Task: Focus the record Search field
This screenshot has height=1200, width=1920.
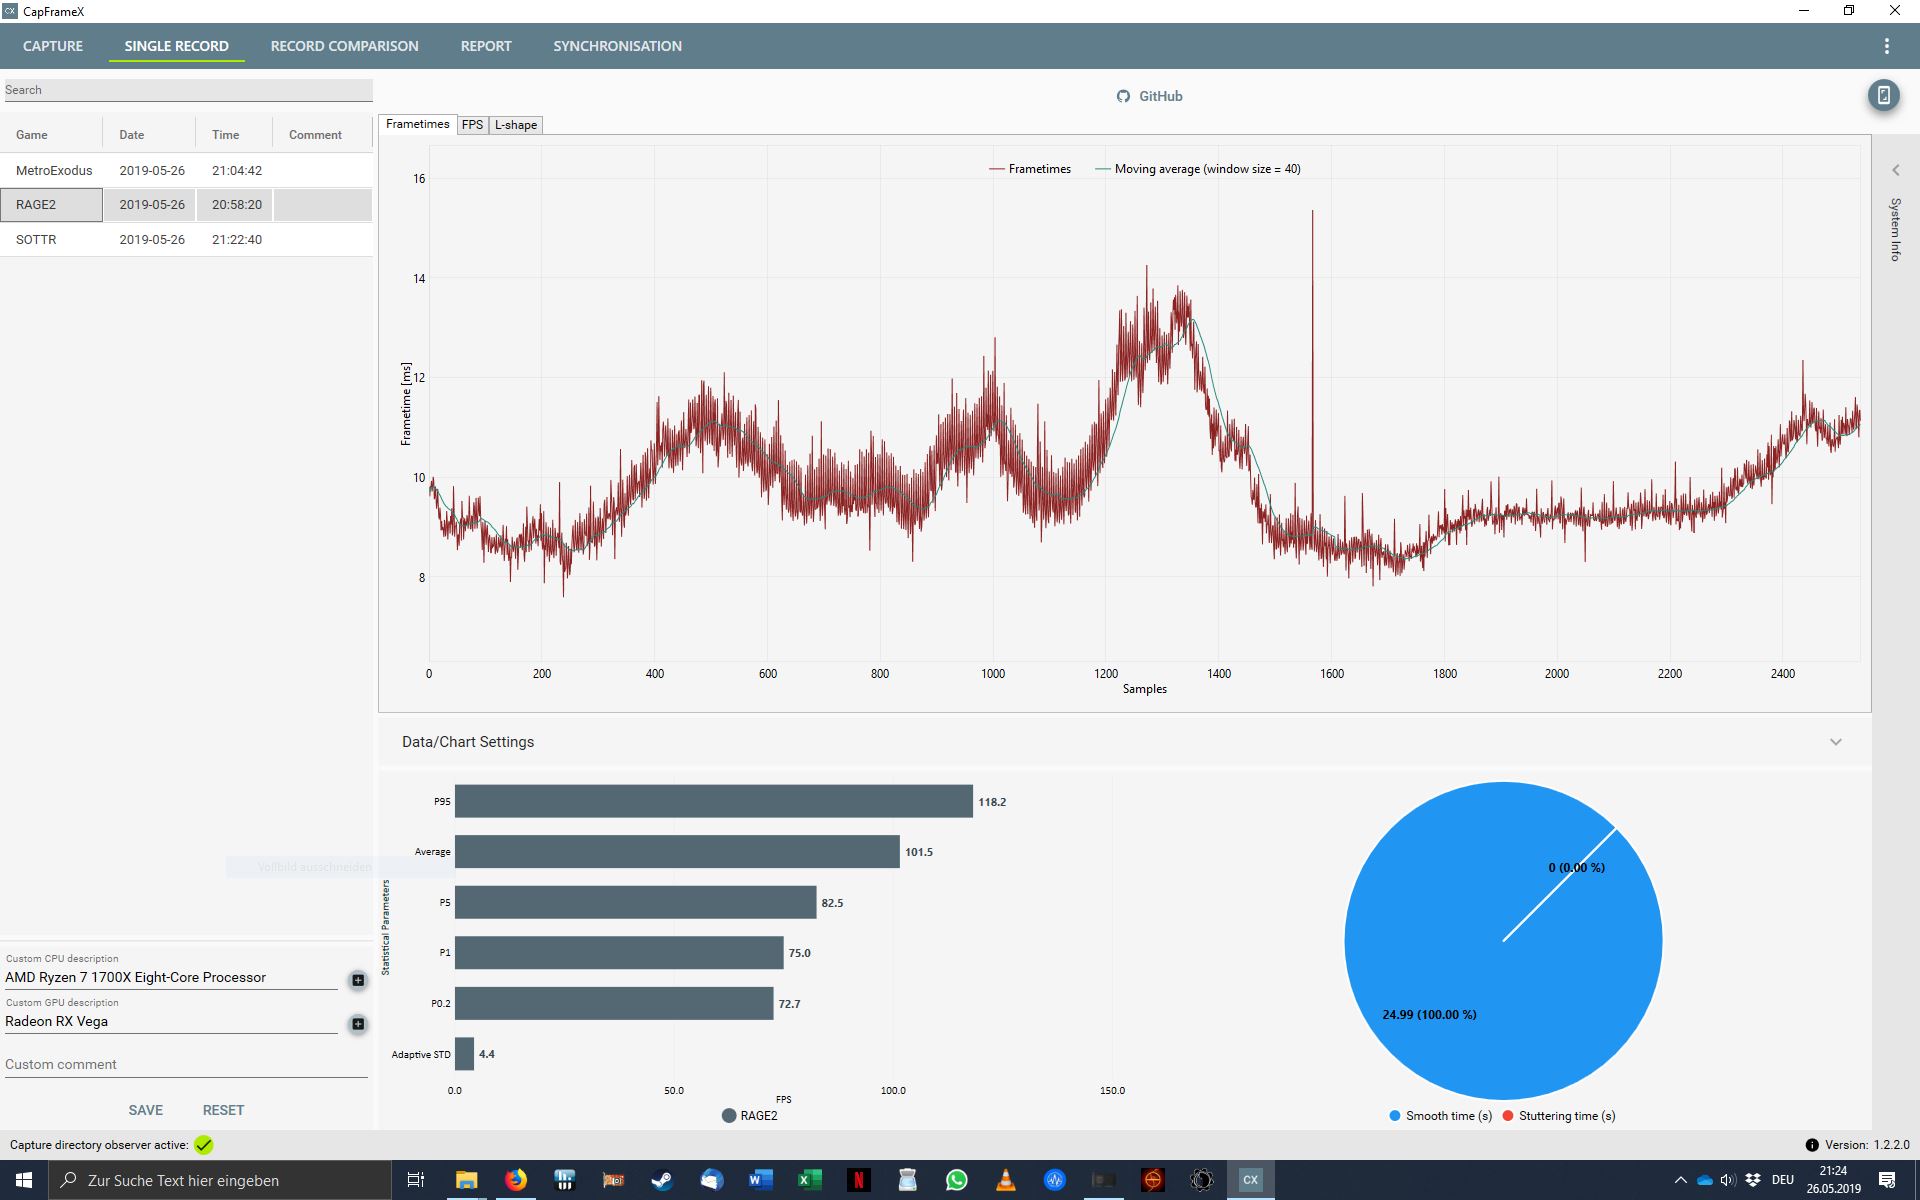Action: click(x=188, y=90)
